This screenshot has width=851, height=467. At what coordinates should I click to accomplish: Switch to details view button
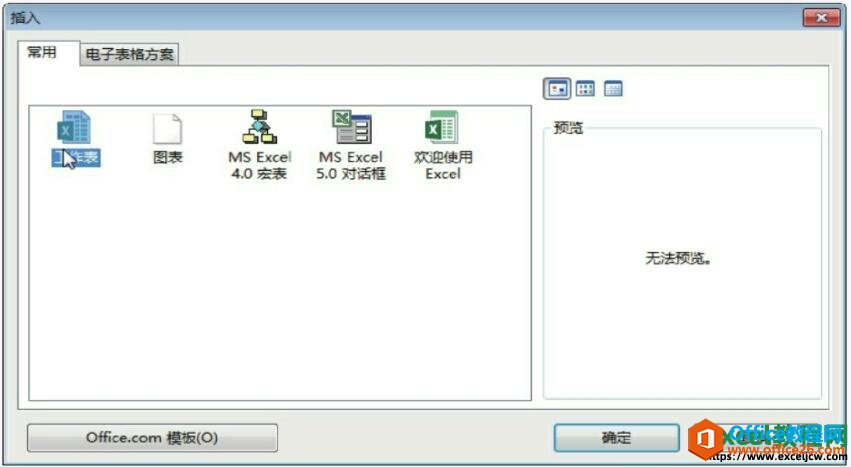tap(613, 89)
